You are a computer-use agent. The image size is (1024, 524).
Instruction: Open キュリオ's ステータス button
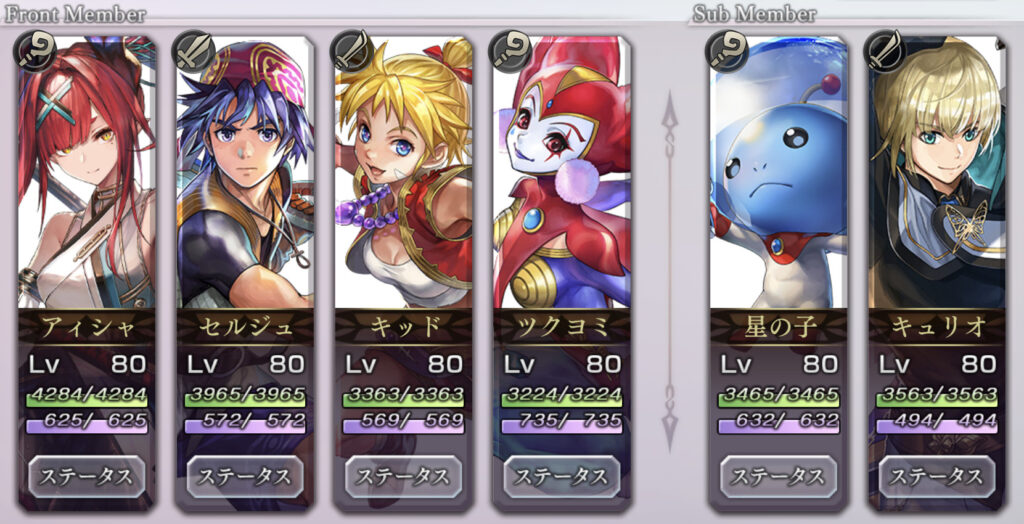[937, 477]
